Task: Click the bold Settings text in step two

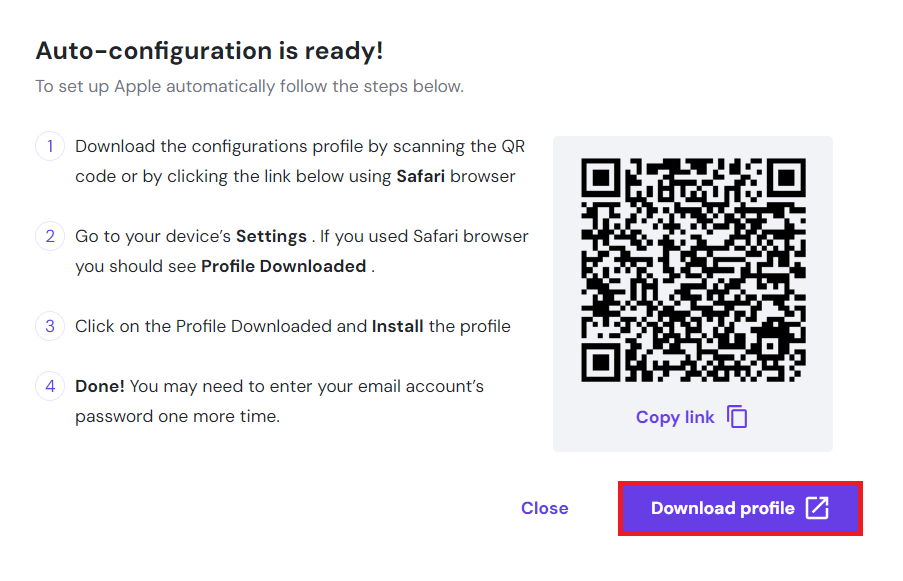Action: (272, 236)
